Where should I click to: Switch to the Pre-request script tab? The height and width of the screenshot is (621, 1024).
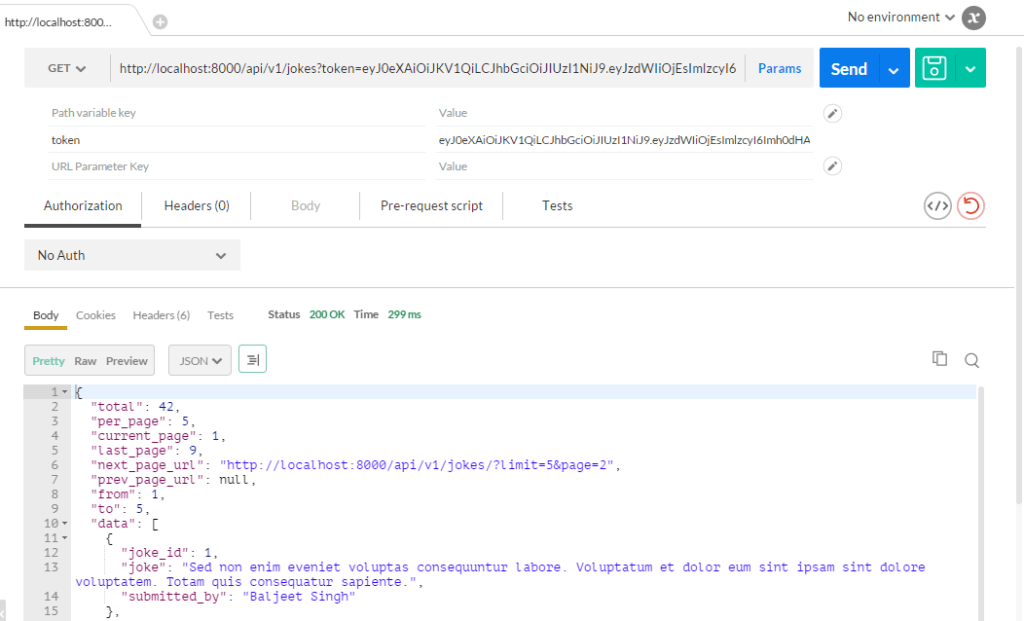pyautogui.click(x=431, y=206)
